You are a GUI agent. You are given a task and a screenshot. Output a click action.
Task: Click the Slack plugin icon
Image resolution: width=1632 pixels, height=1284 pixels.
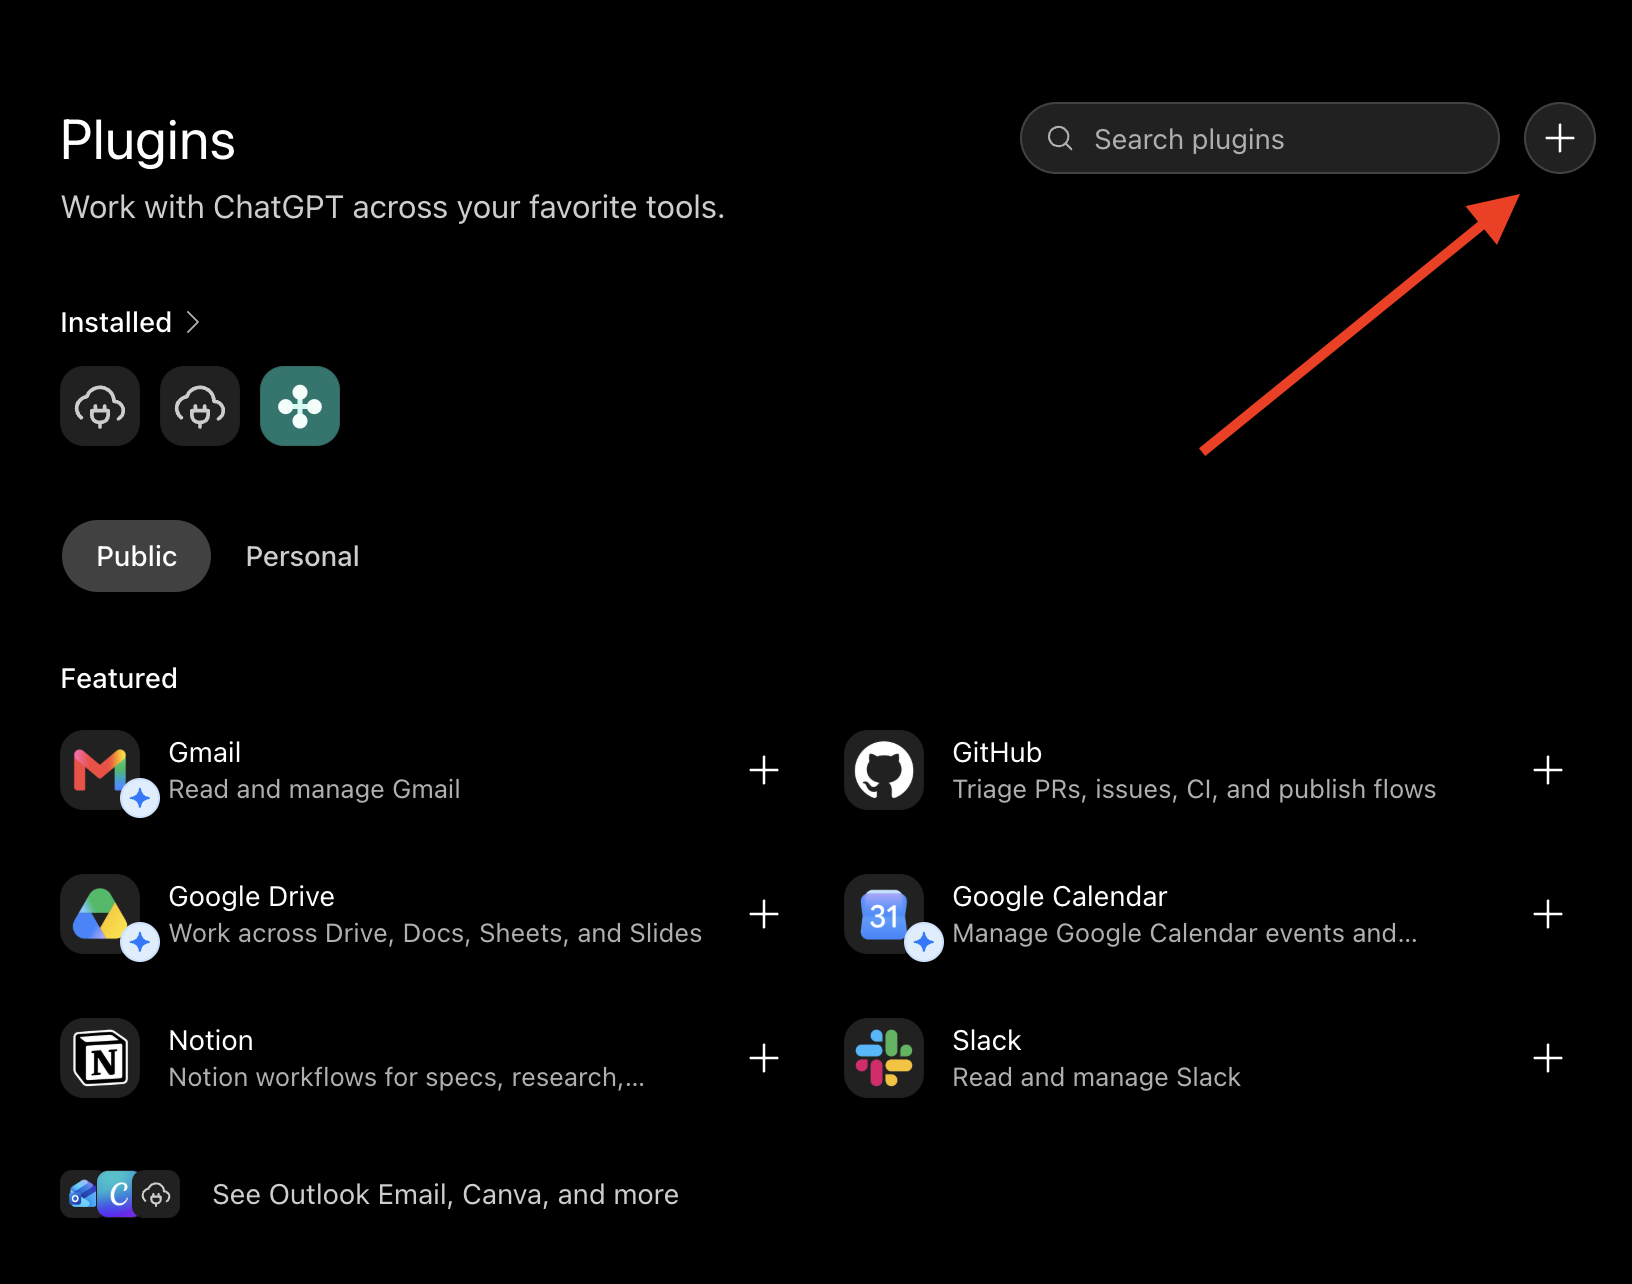pos(884,1058)
